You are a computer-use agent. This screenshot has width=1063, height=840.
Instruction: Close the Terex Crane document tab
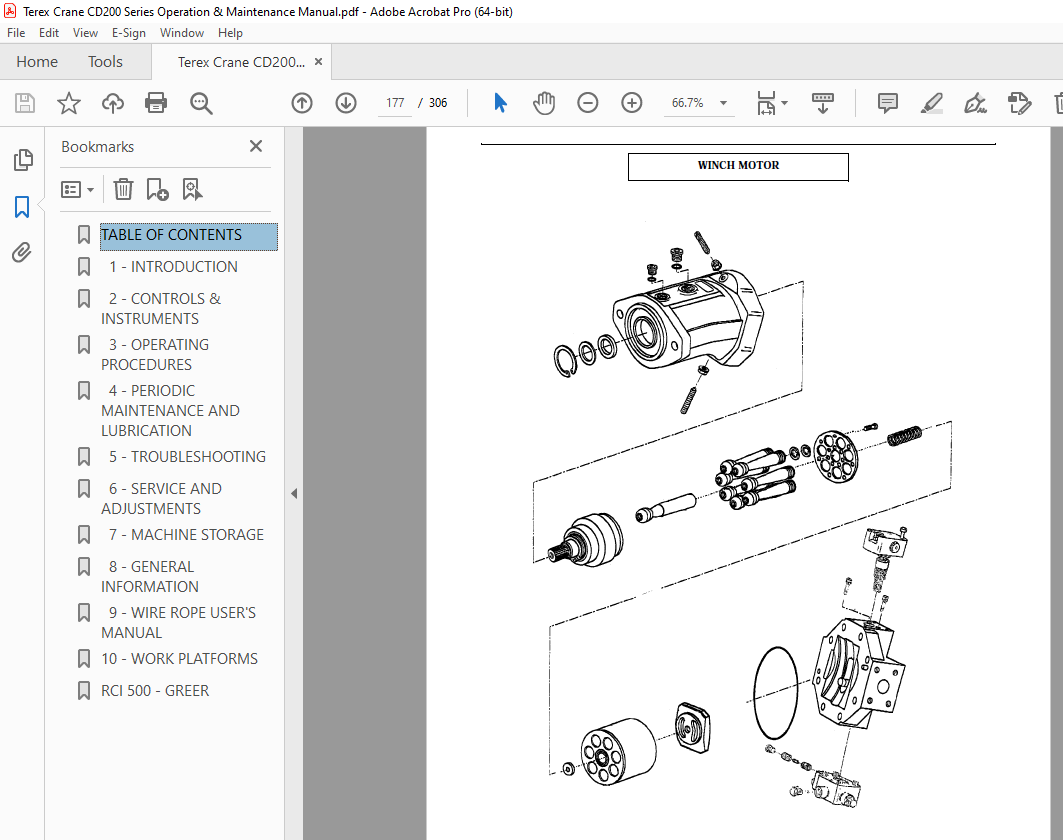pyautogui.click(x=318, y=62)
